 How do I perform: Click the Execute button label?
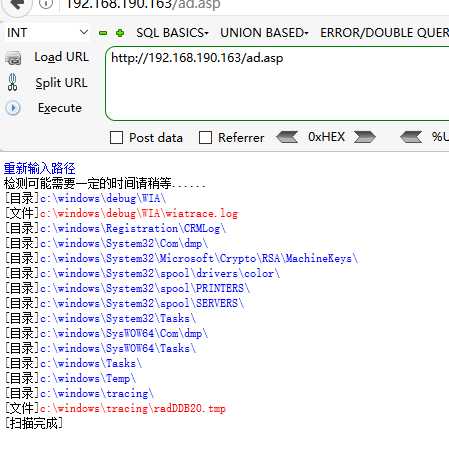[60, 108]
